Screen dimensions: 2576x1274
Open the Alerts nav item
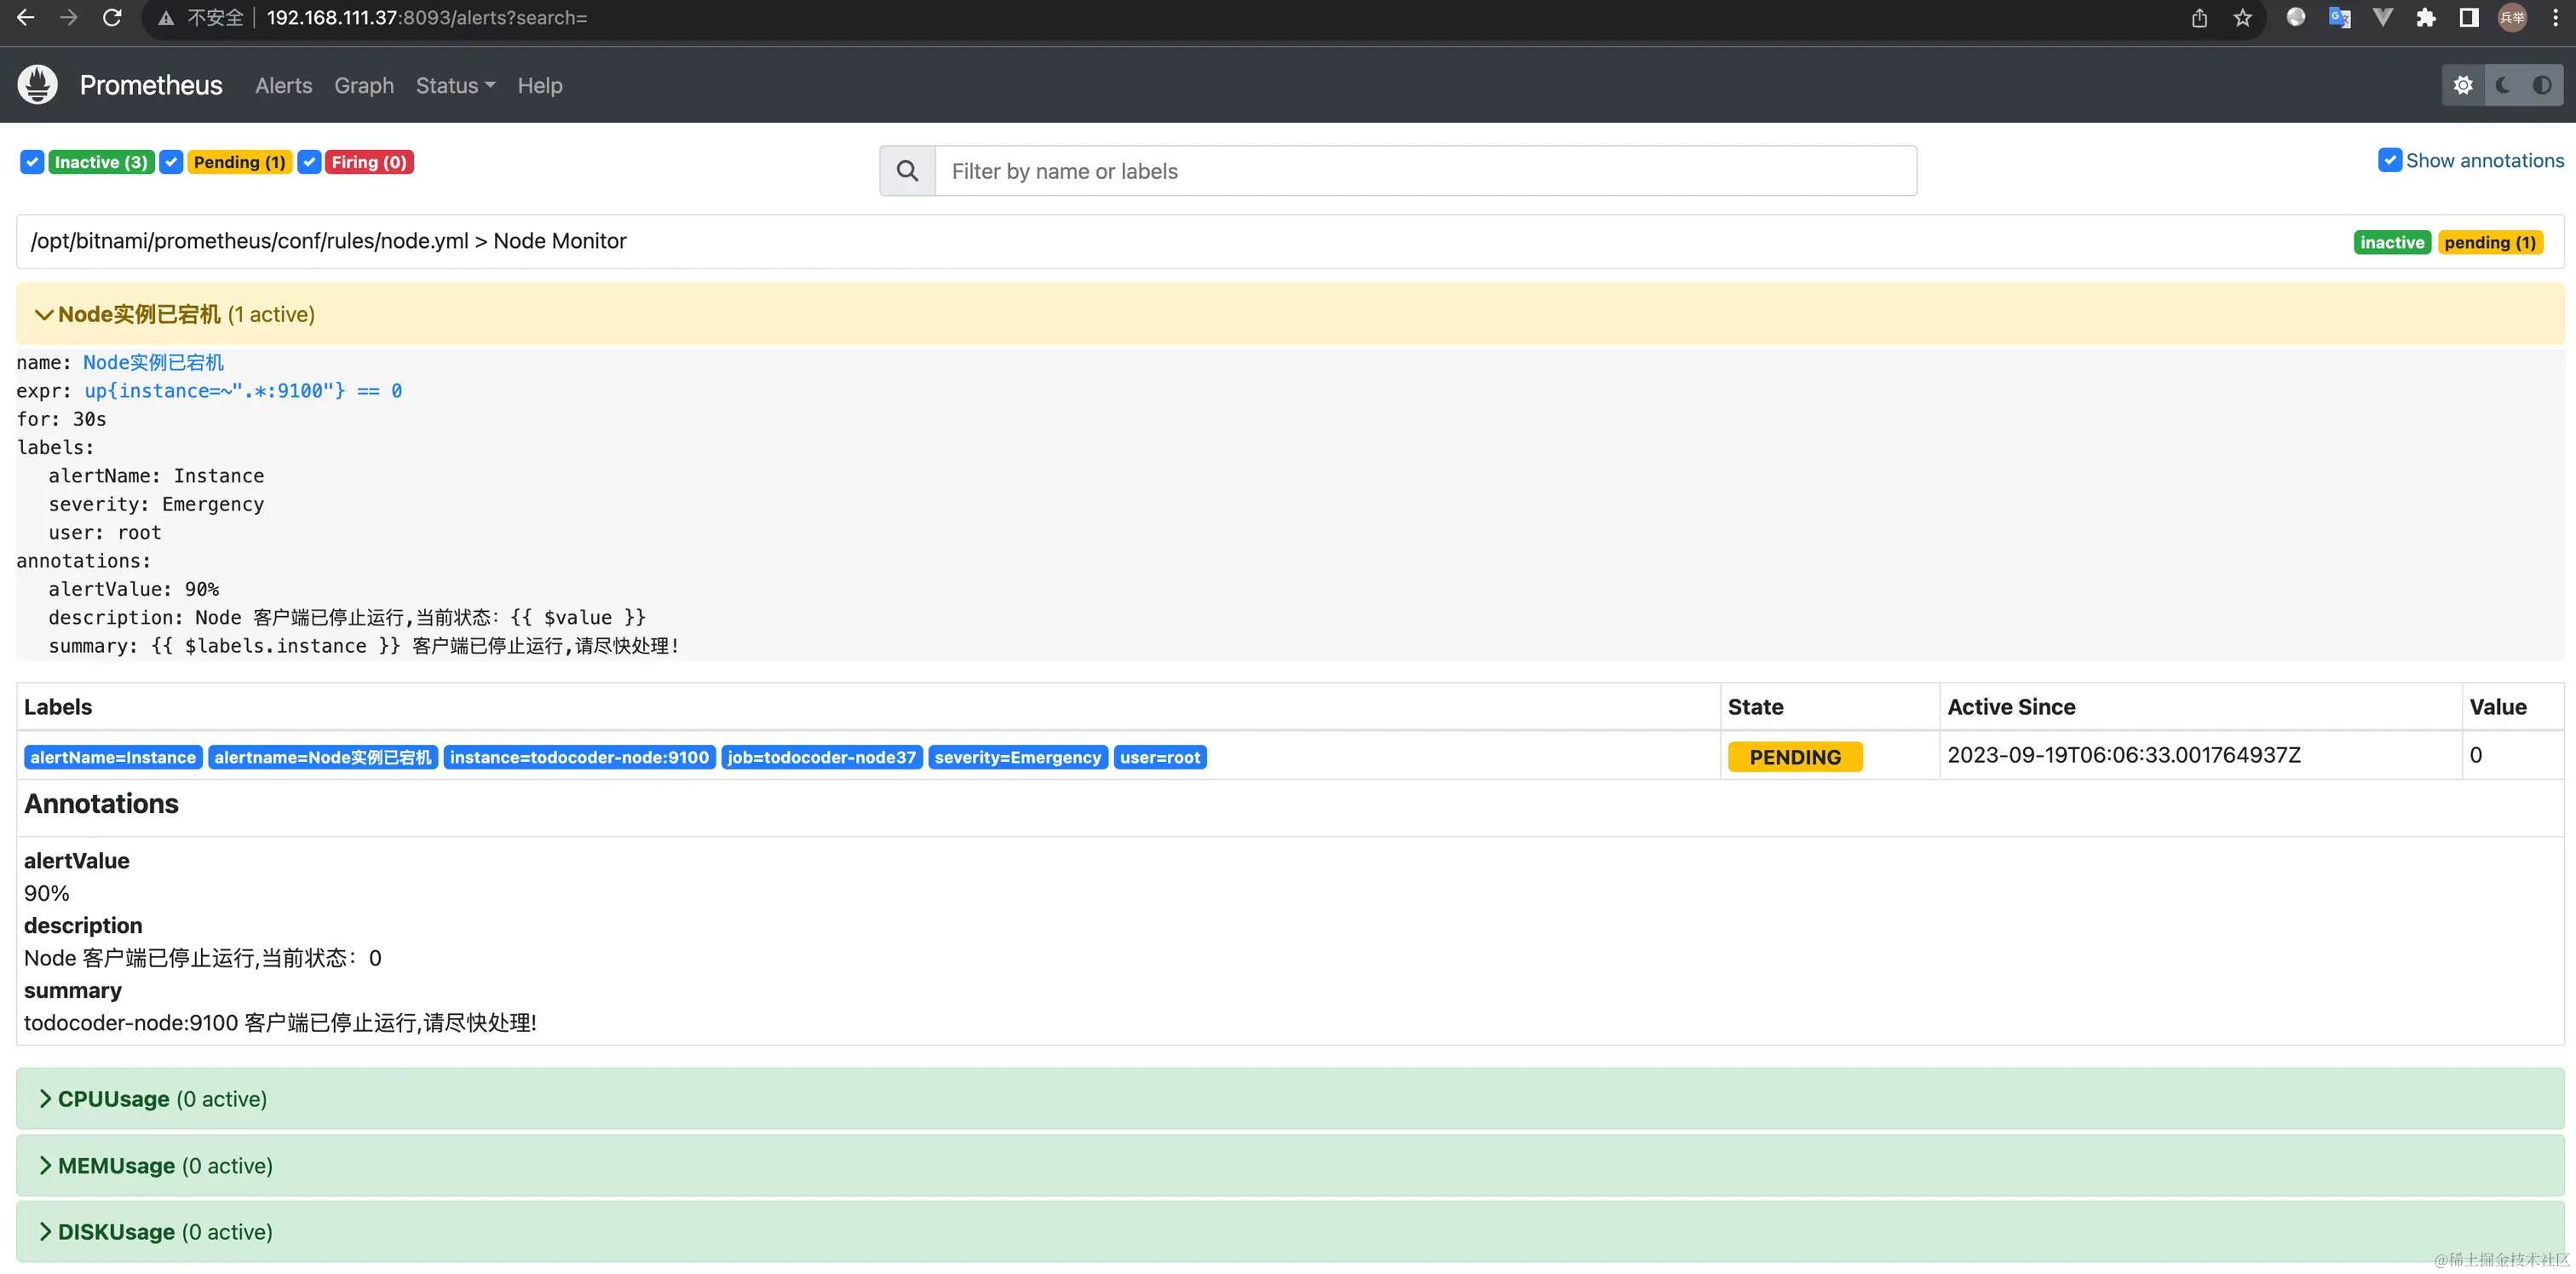[x=283, y=85]
